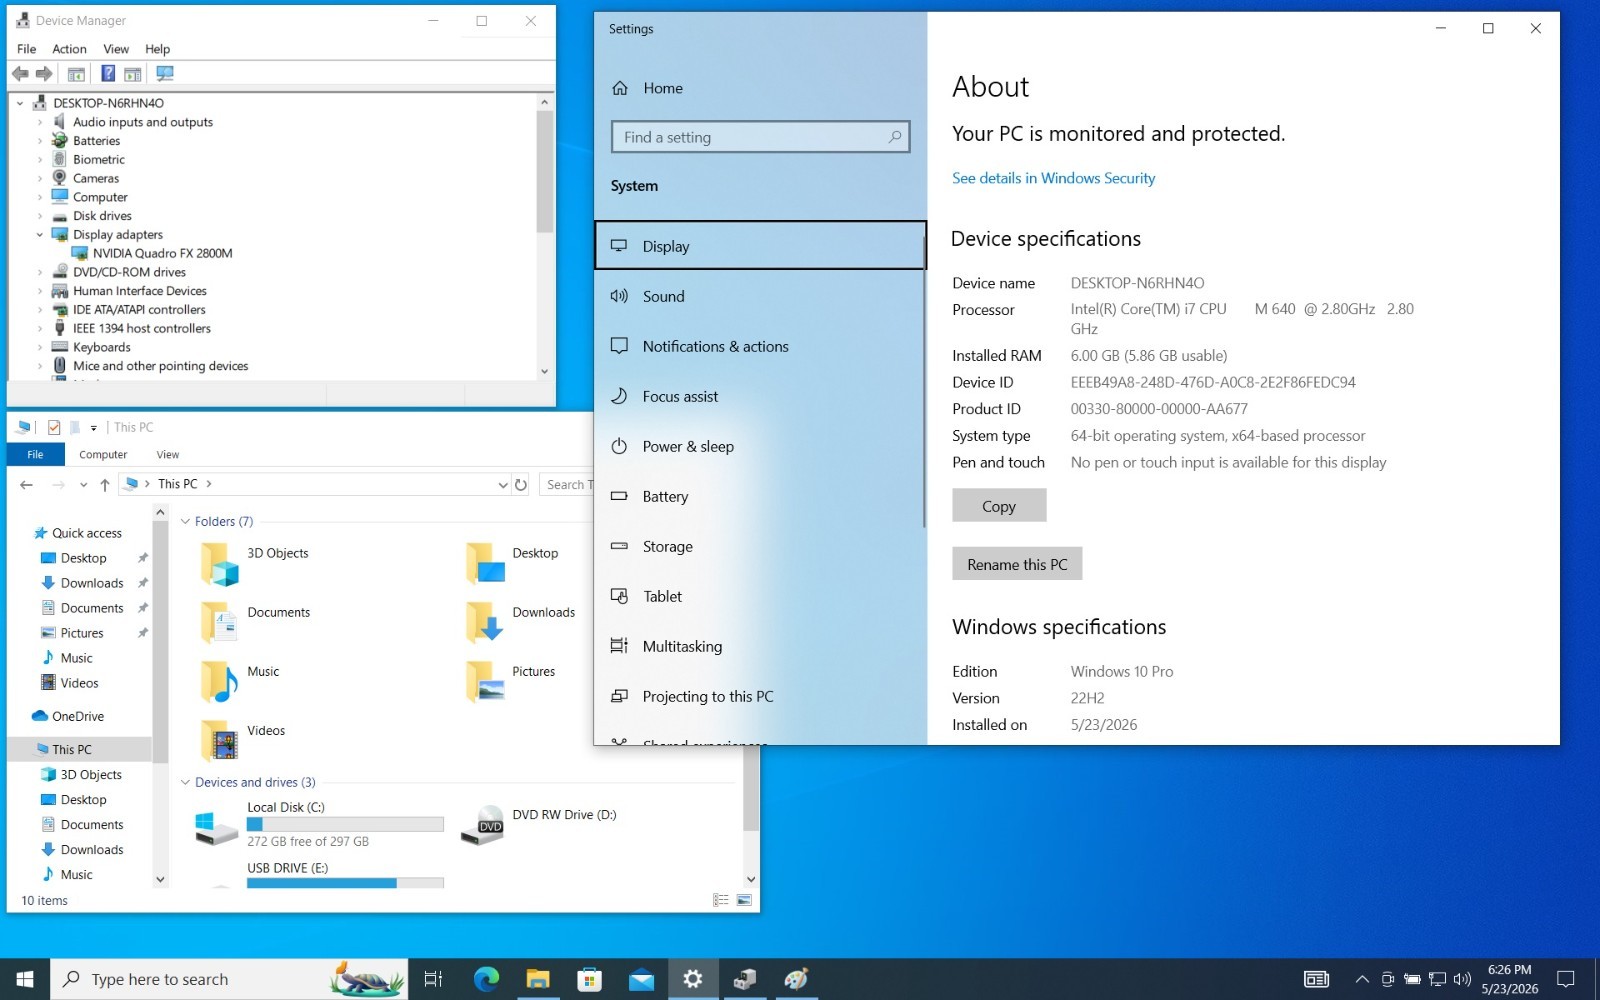The image size is (1600, 1000).
Task: Open Notifications & actions settings
Action: click(x=760, y=346)
